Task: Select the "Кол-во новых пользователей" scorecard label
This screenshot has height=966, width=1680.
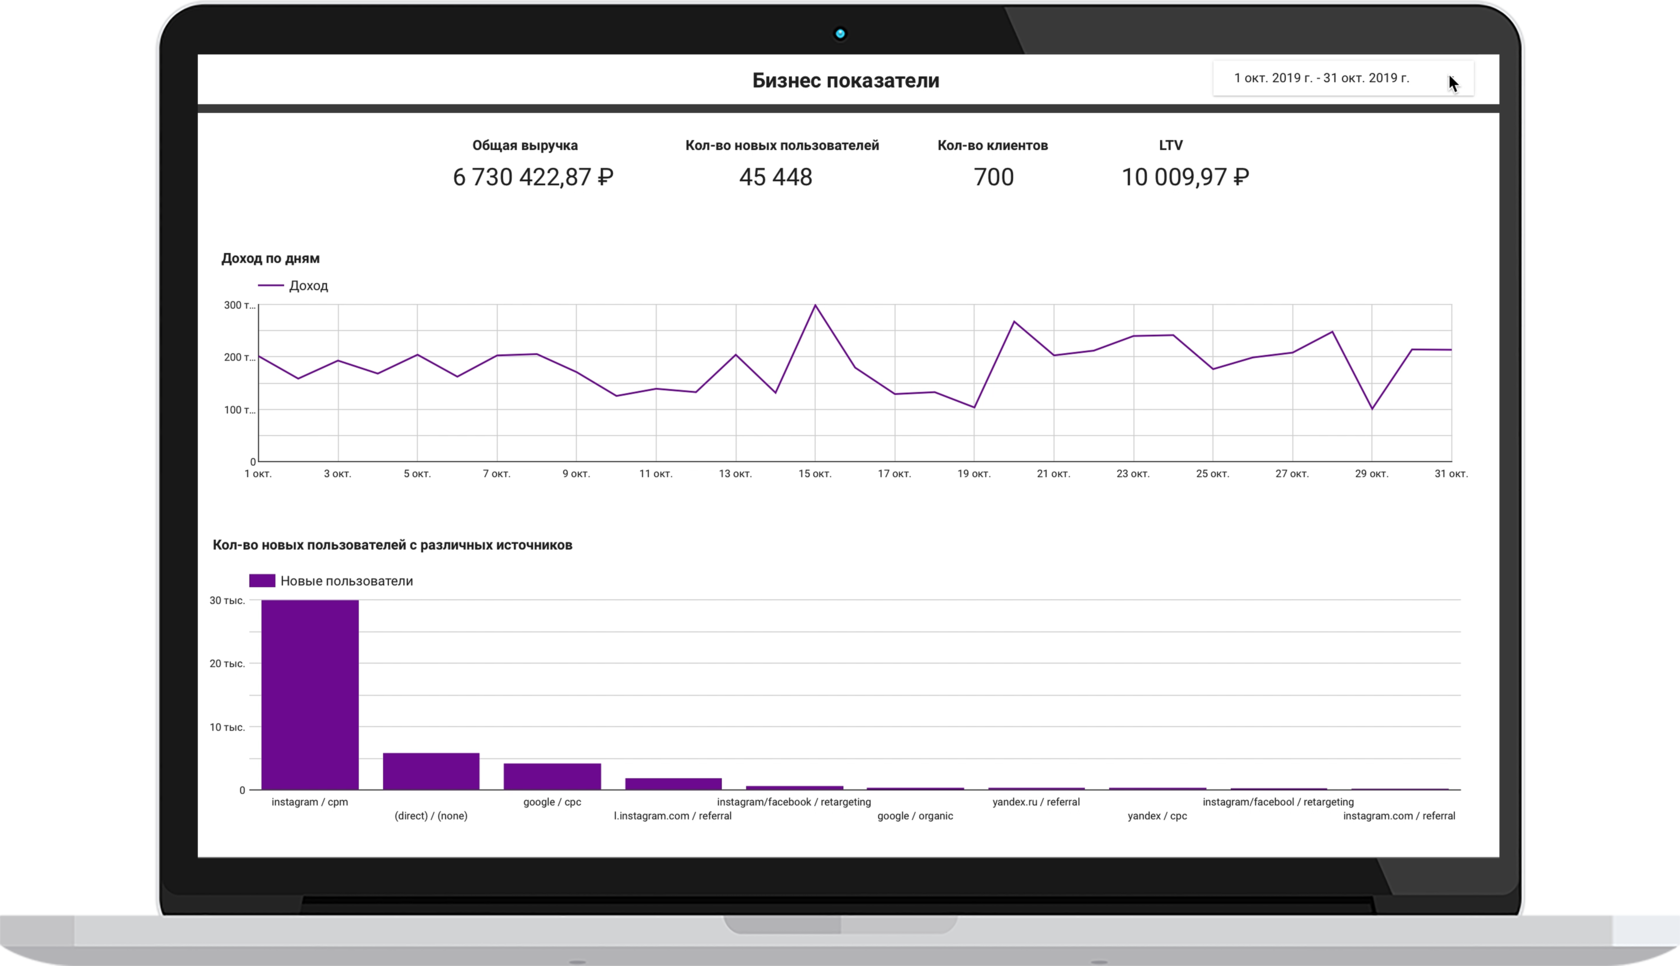Action: (782, 146)
